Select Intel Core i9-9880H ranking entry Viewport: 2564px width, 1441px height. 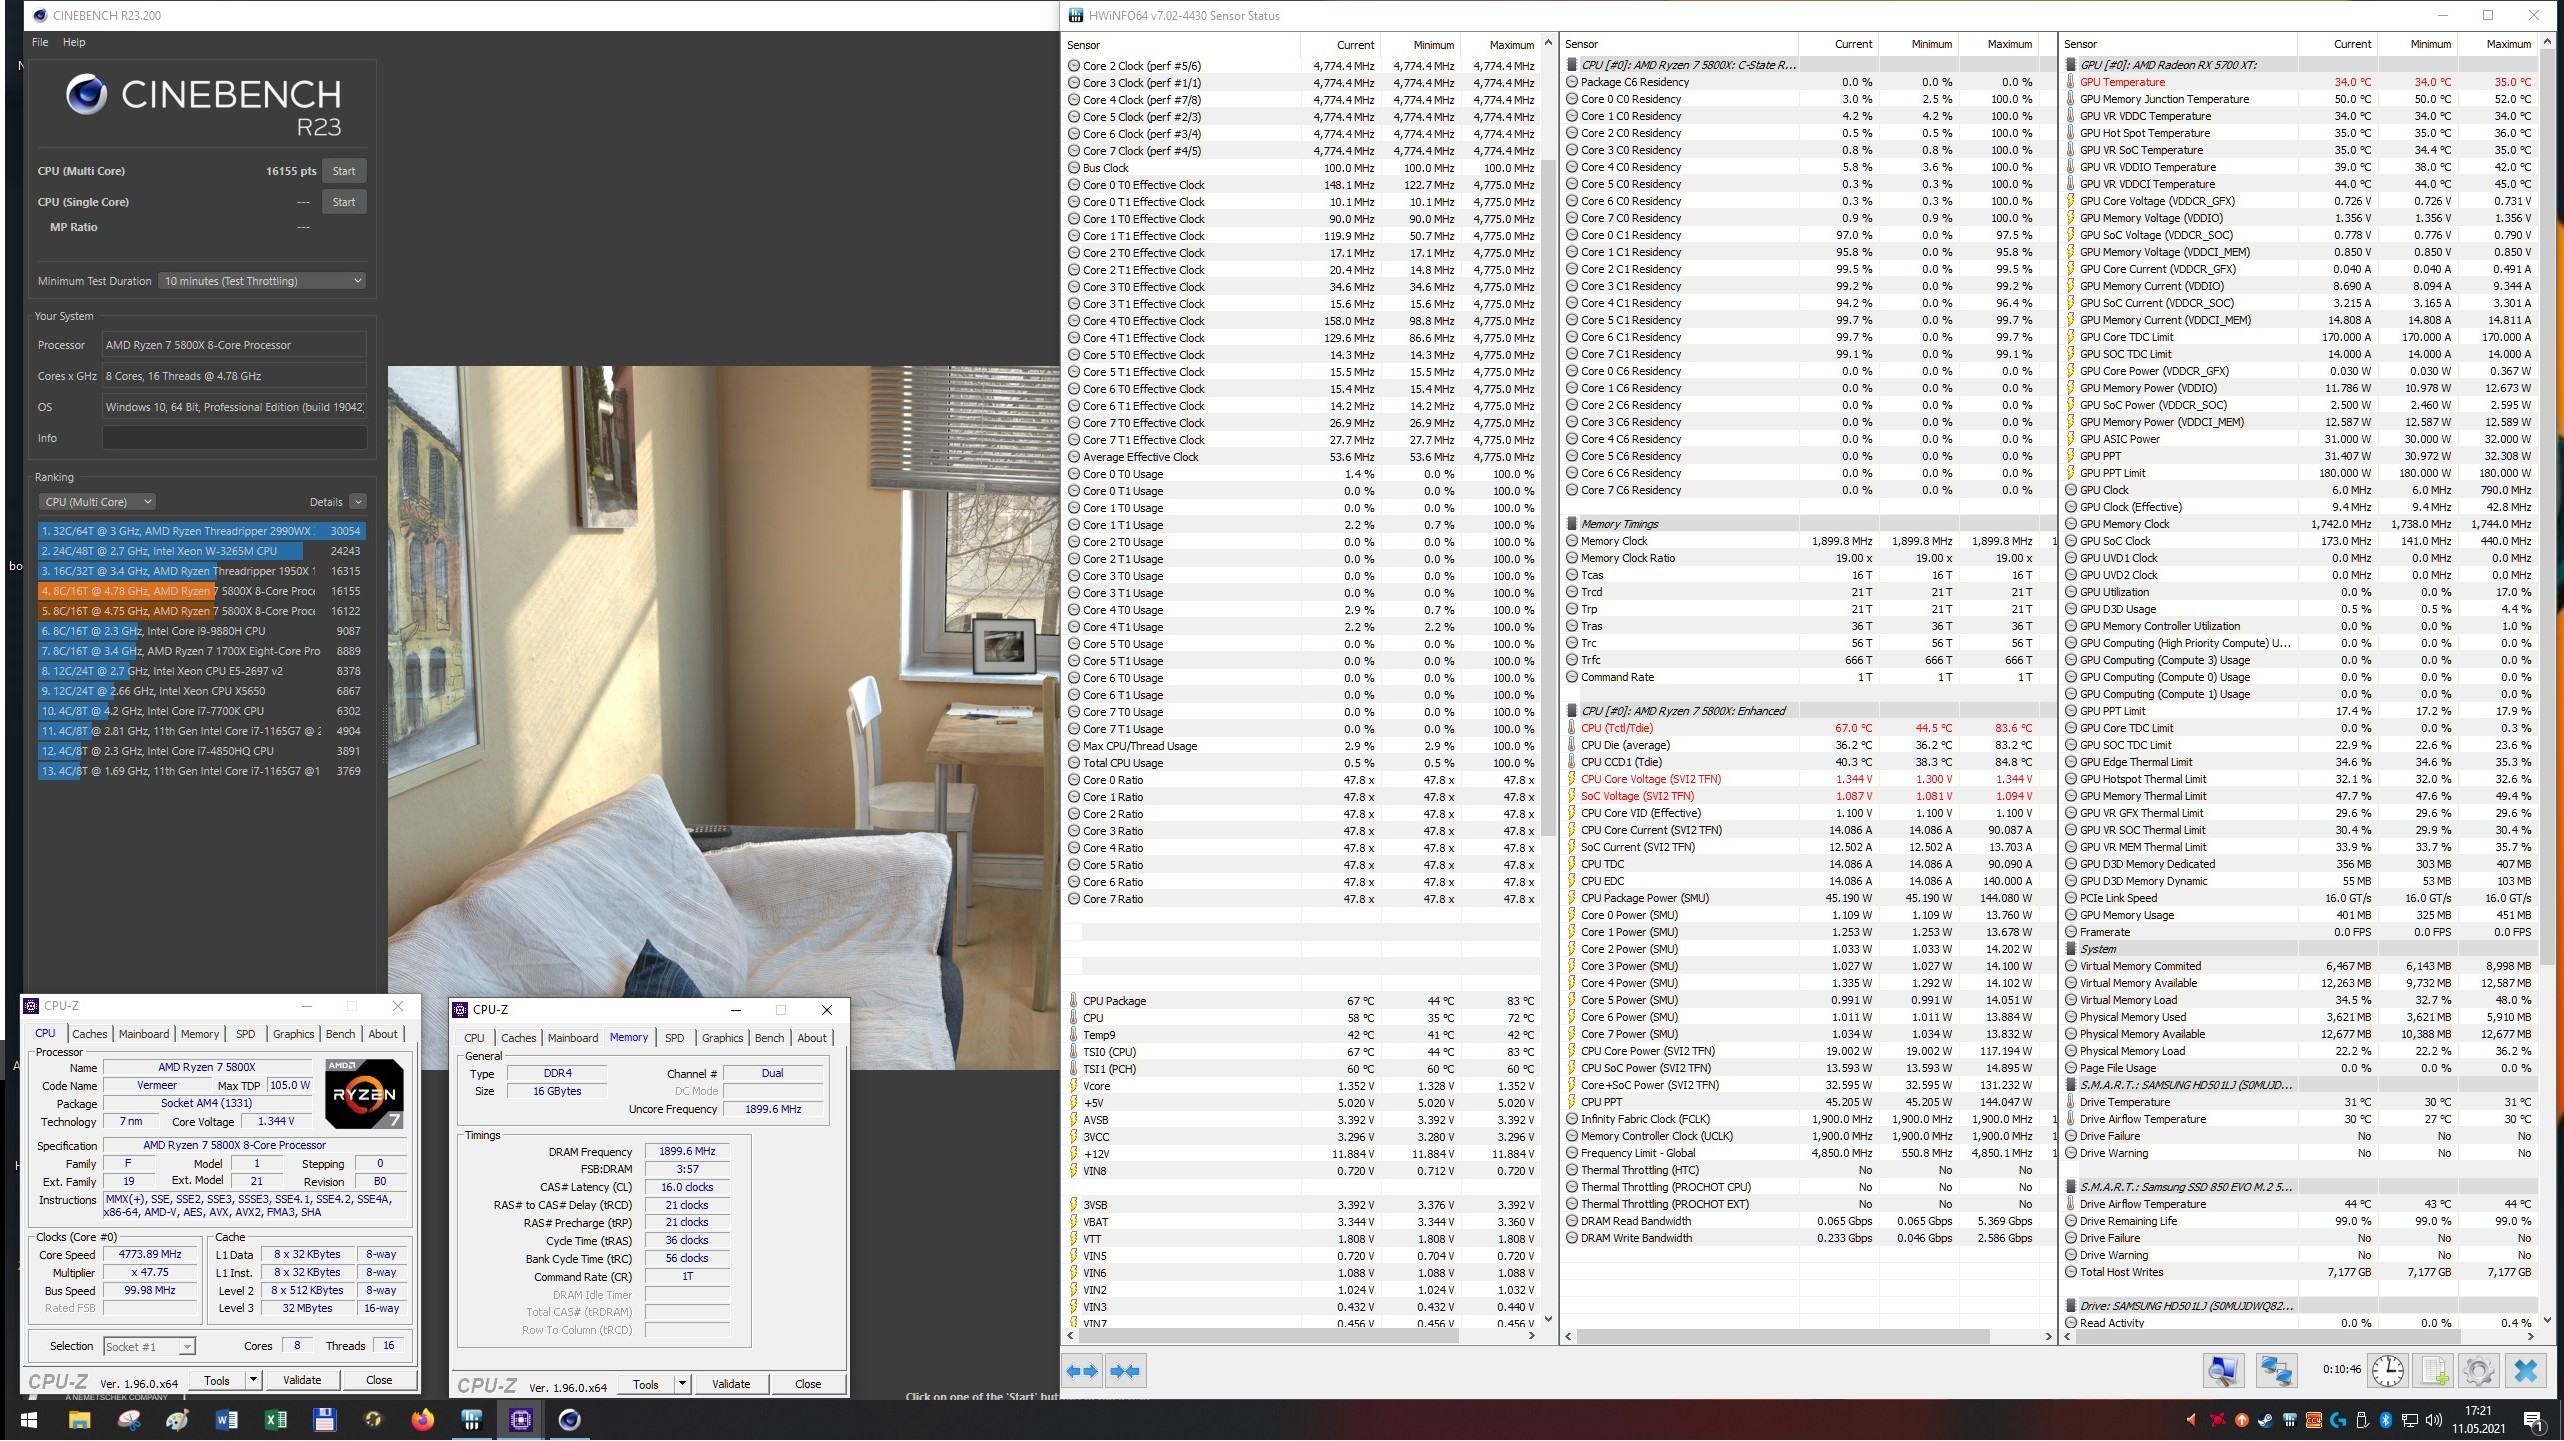tap(201, 631)
